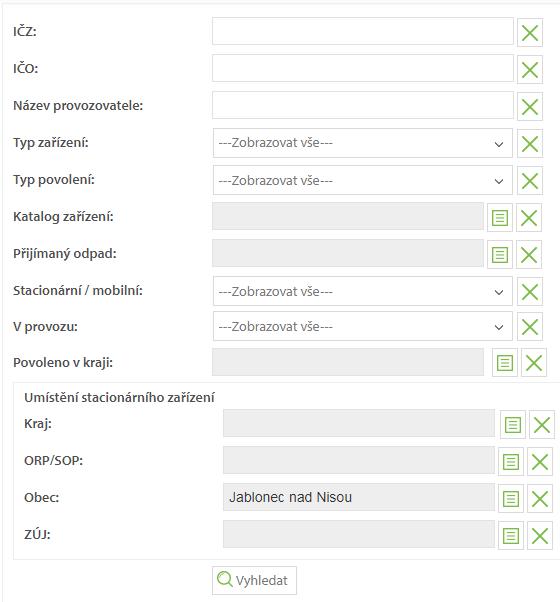This screenshot has width=560, height=602.
Task: Open the list picker for Katalog zařízení
Action: [500, 218]
